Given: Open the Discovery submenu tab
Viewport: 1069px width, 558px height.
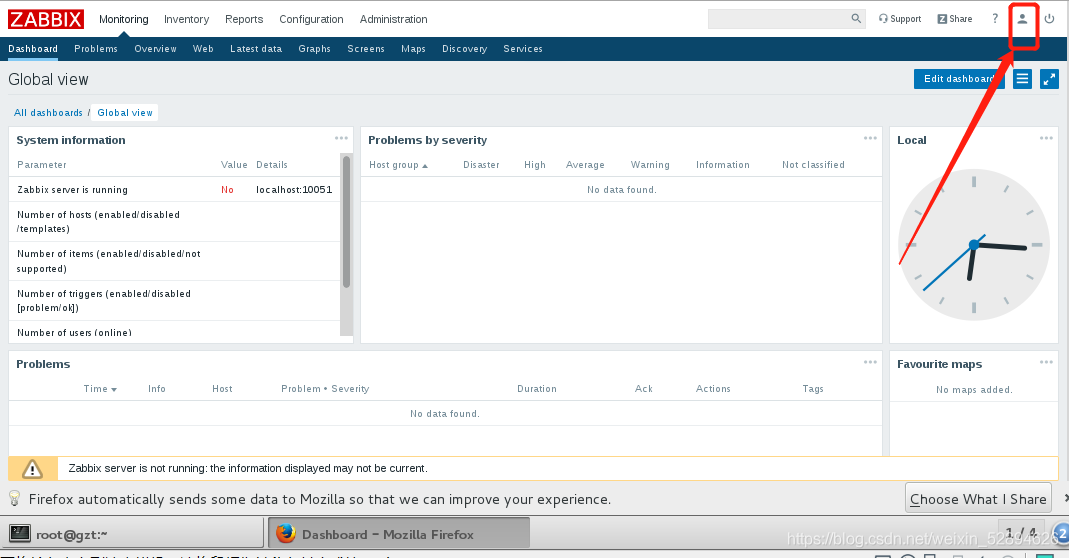Looking at the screenshot, I should click(x=464, y=49).
